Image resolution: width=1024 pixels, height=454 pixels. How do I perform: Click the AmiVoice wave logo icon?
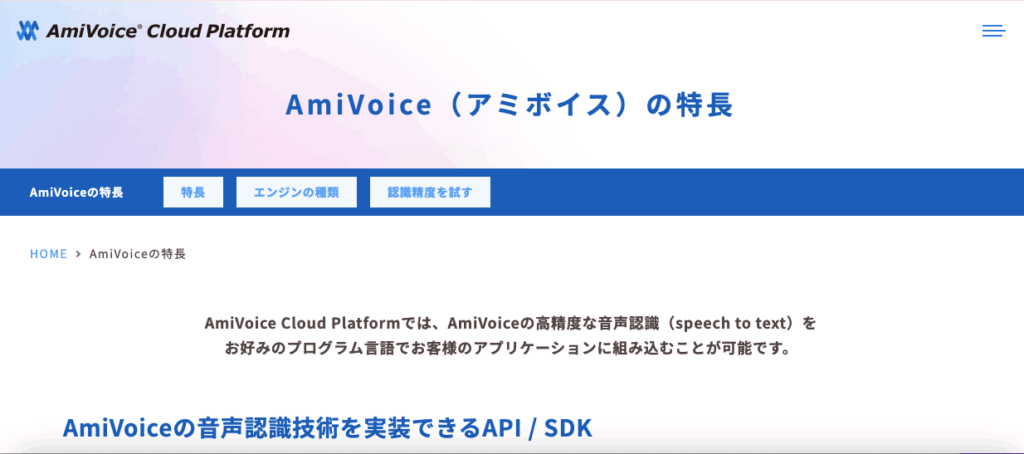click(28, 31)
